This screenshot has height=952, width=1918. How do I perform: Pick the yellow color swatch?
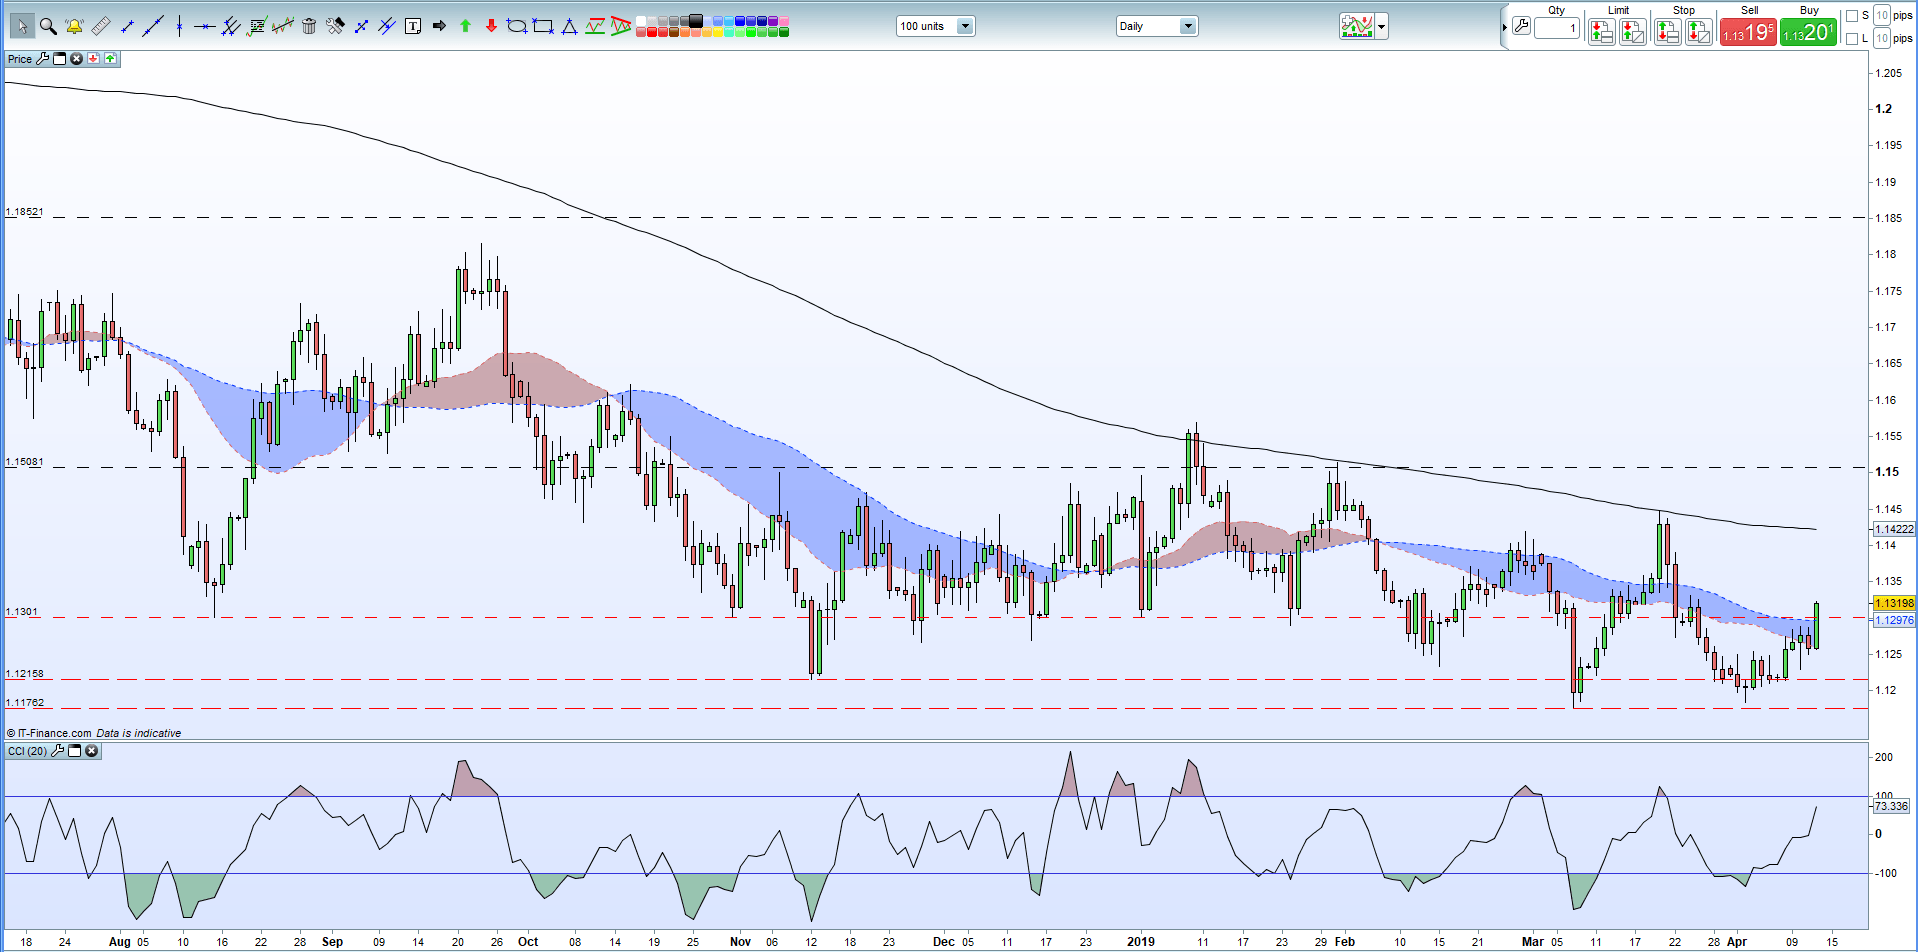click(718, 32)
